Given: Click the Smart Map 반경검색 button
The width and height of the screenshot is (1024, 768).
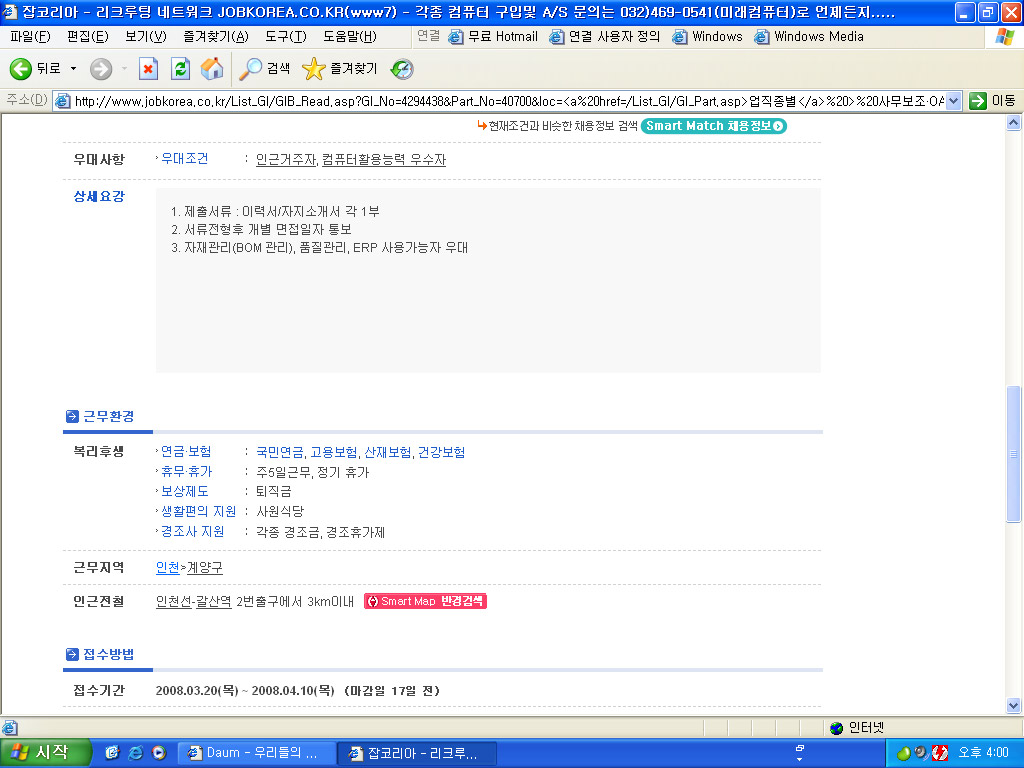Looking at the screenshot, I should (425, 601).
